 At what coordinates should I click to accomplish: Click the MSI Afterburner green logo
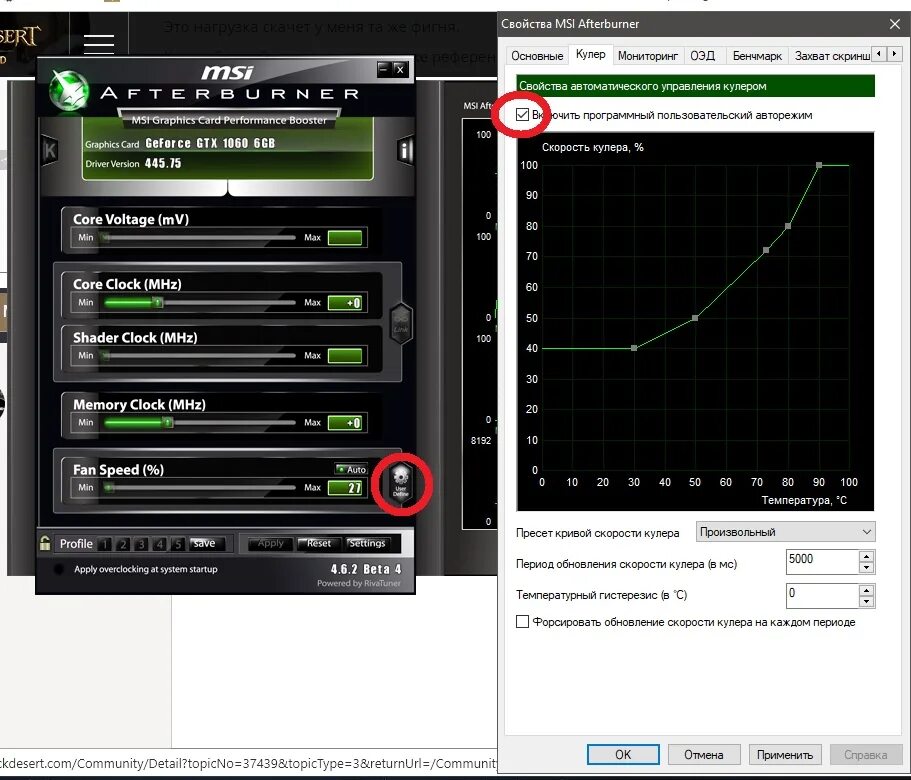point(69,89)
